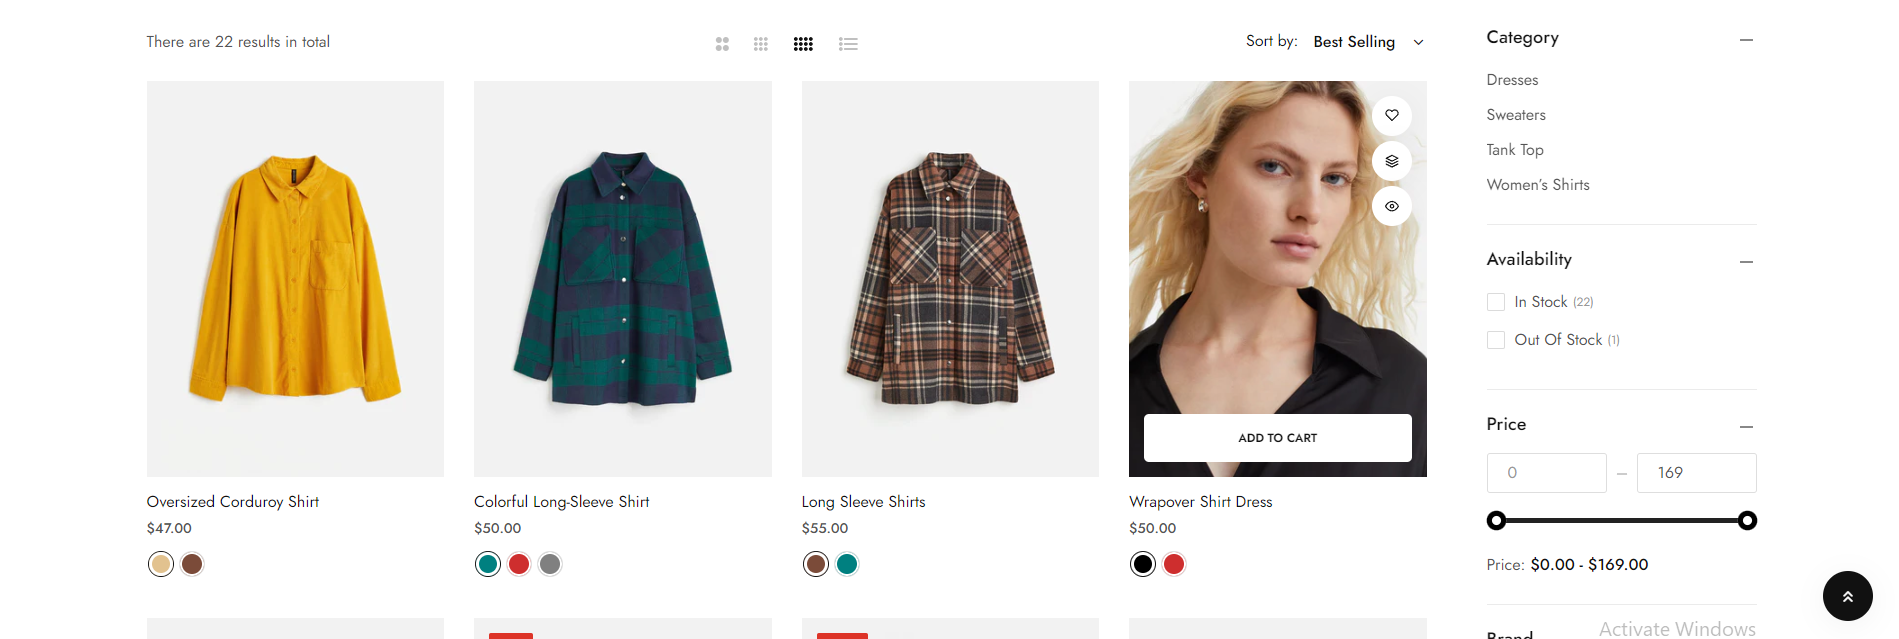
Task: Collapse the Availability filter section
Action: click(1746, 262)
